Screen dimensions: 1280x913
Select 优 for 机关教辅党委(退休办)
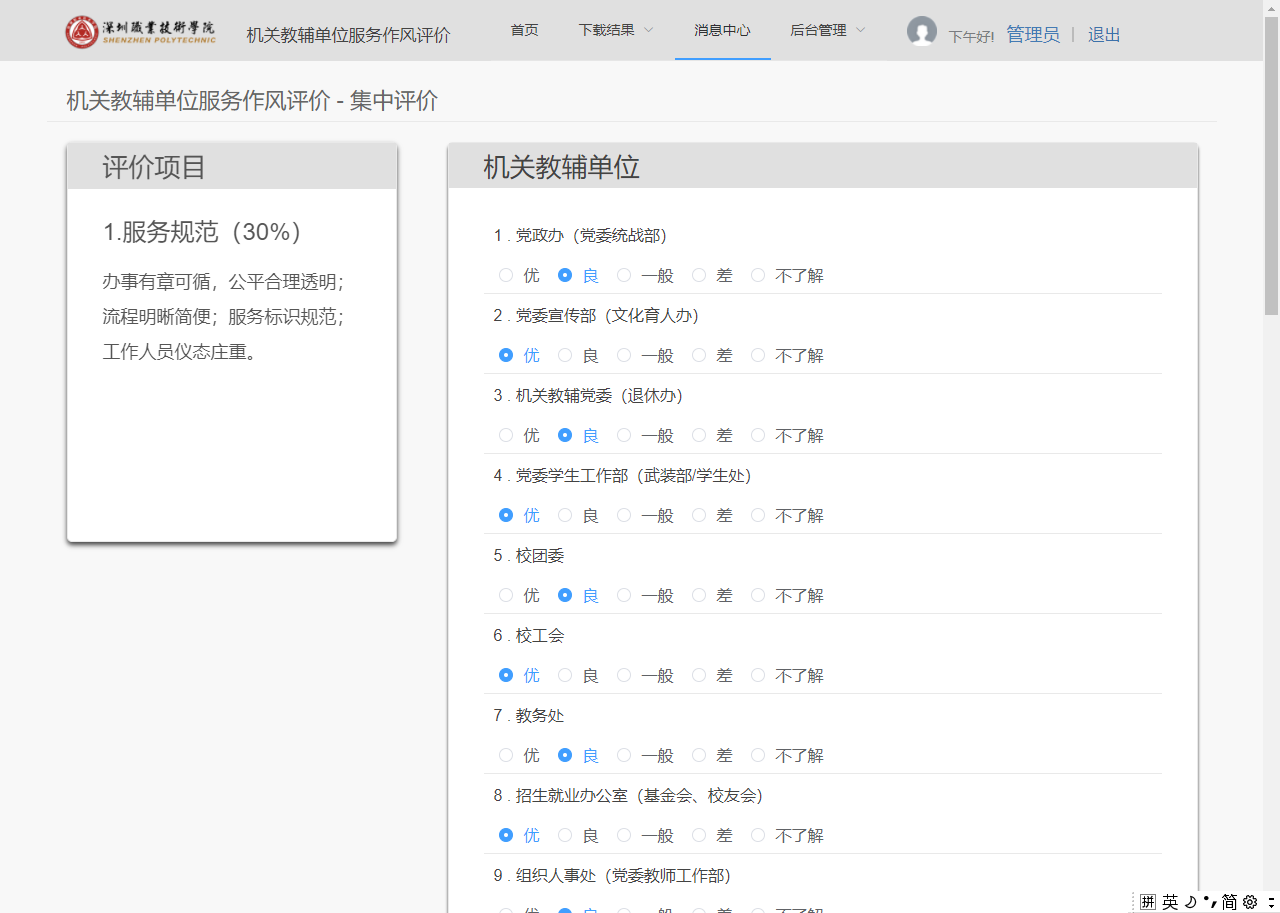pyautogui.click(x=506, y=435)
